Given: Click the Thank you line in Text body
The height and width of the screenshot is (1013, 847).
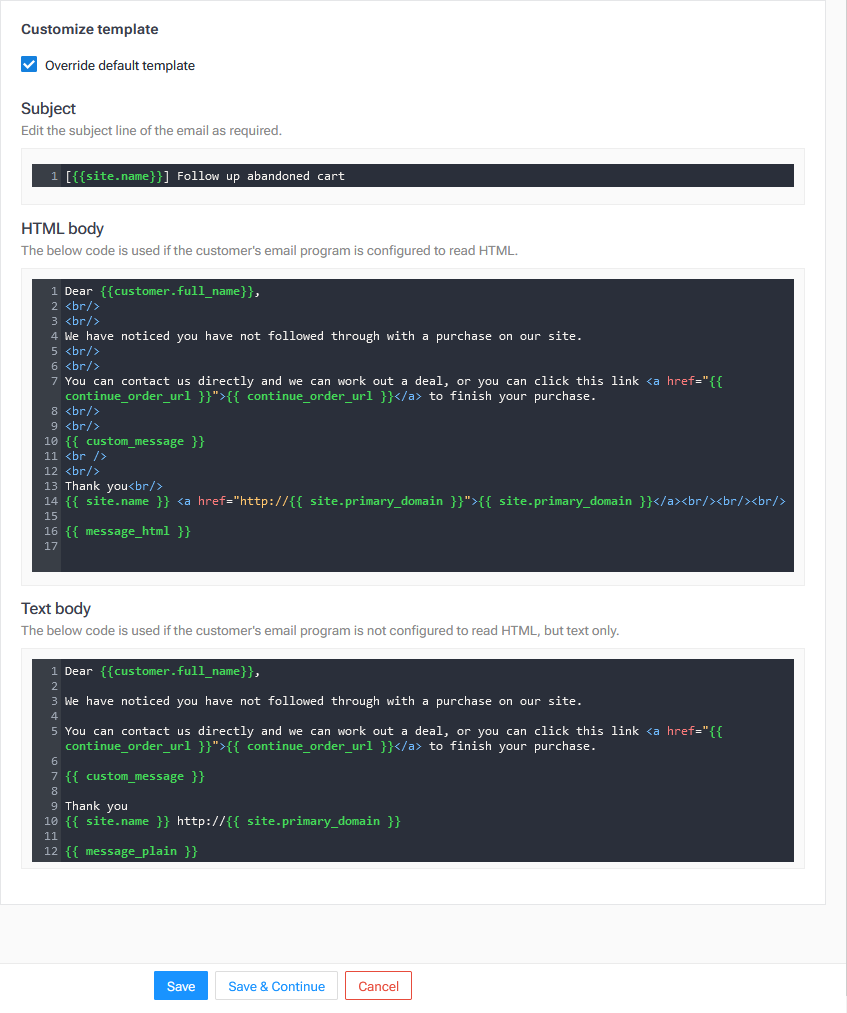Looking at the screenshot, I should click(97, 806).
